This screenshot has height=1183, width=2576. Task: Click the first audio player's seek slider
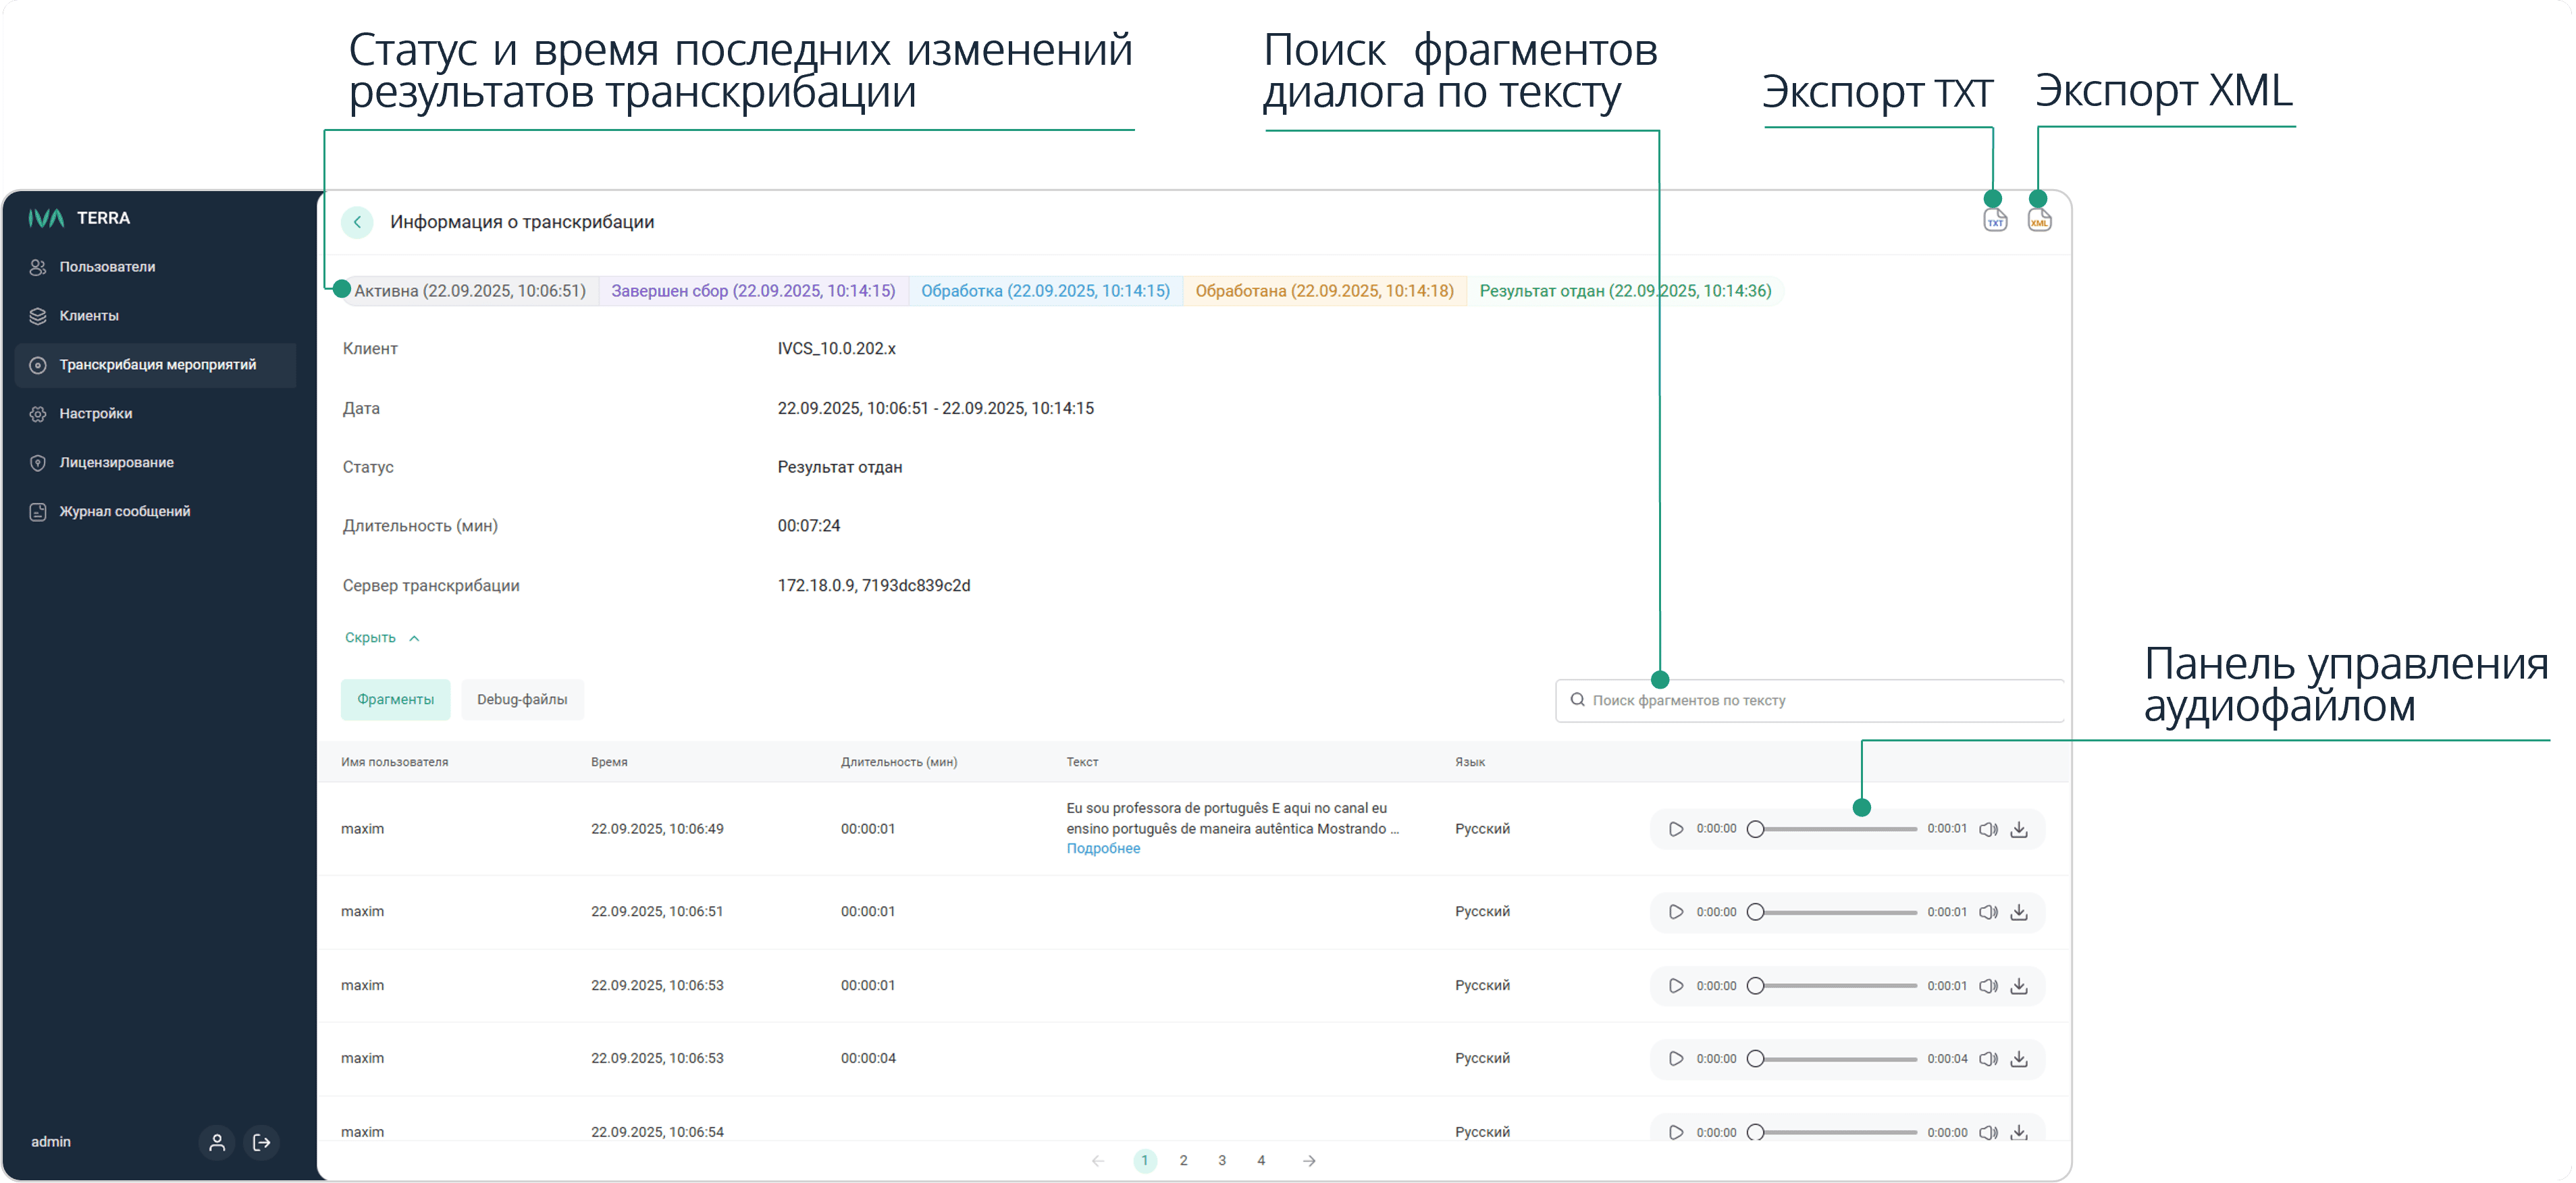[1835, 829]
